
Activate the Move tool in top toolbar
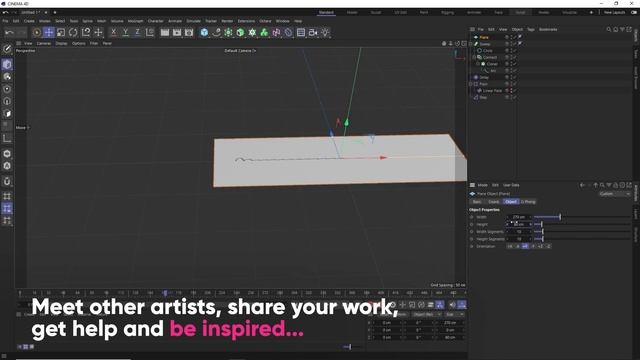(49, 32)
